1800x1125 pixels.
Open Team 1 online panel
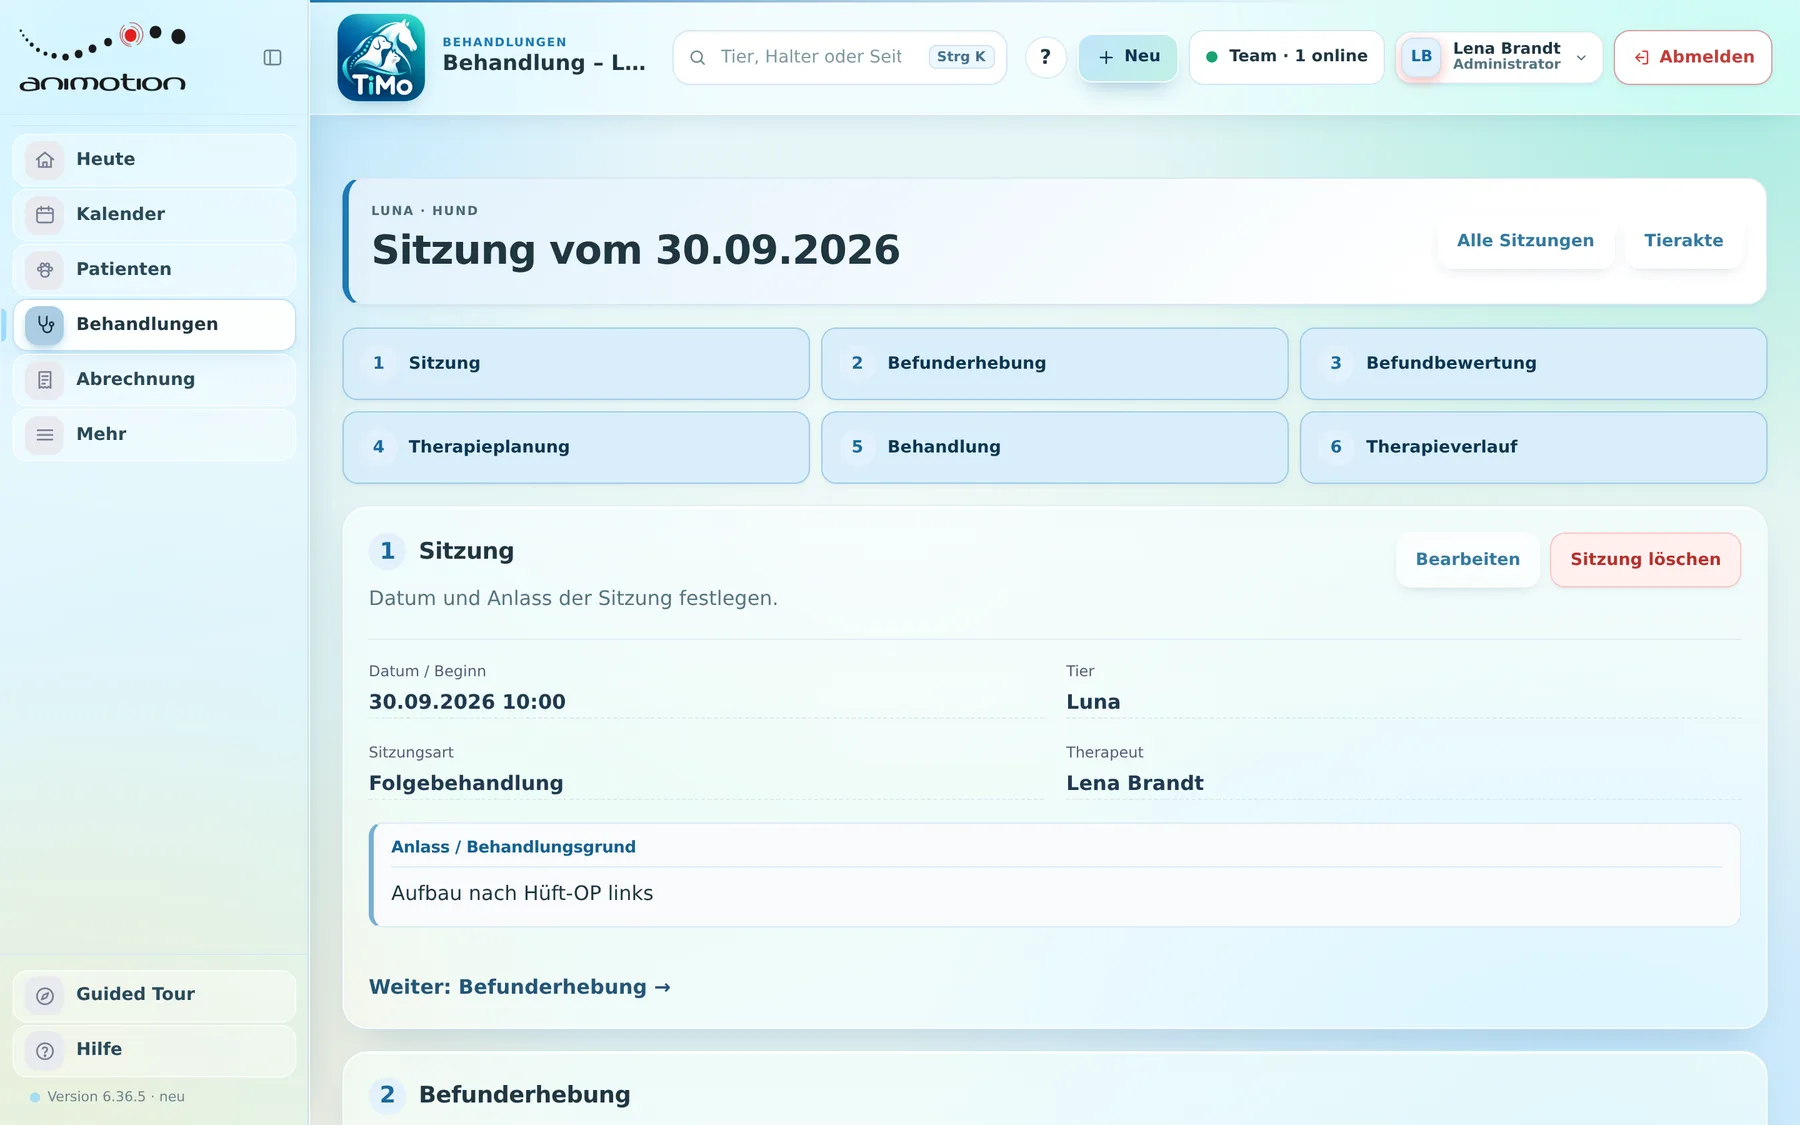coord(1286,57)
